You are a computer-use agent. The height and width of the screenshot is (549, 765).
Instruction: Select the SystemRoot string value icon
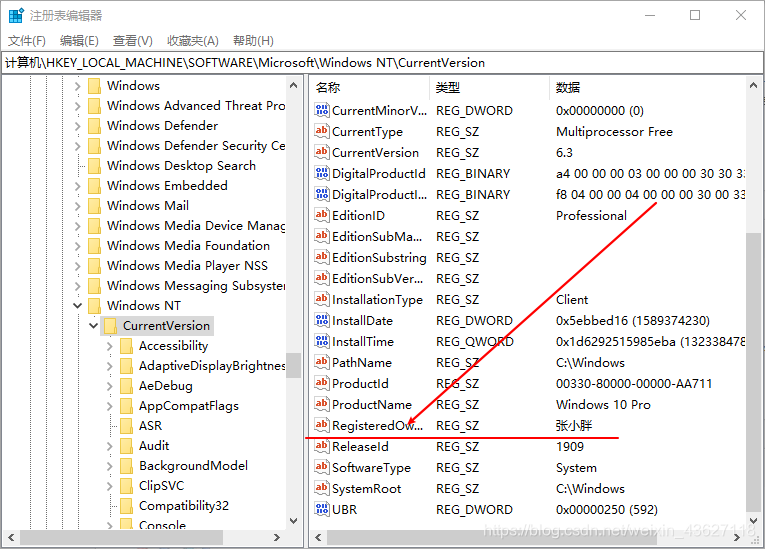tap(322, 488)
